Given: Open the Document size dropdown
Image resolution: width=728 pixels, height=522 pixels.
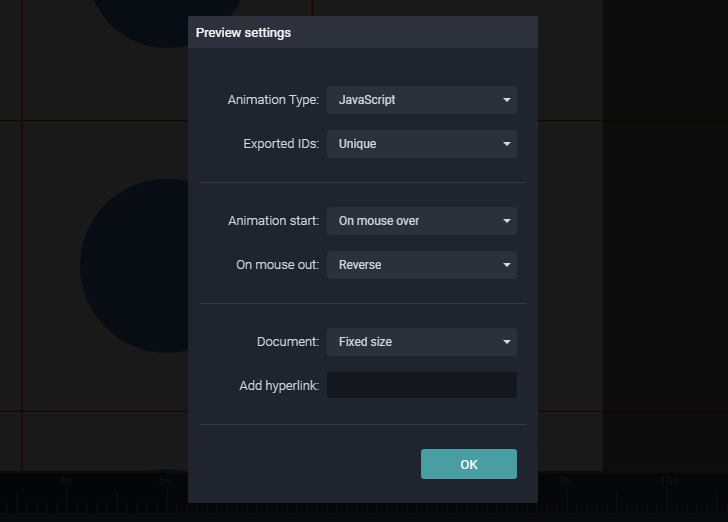Looking at the screenshot, I should [x=420, y=342].
